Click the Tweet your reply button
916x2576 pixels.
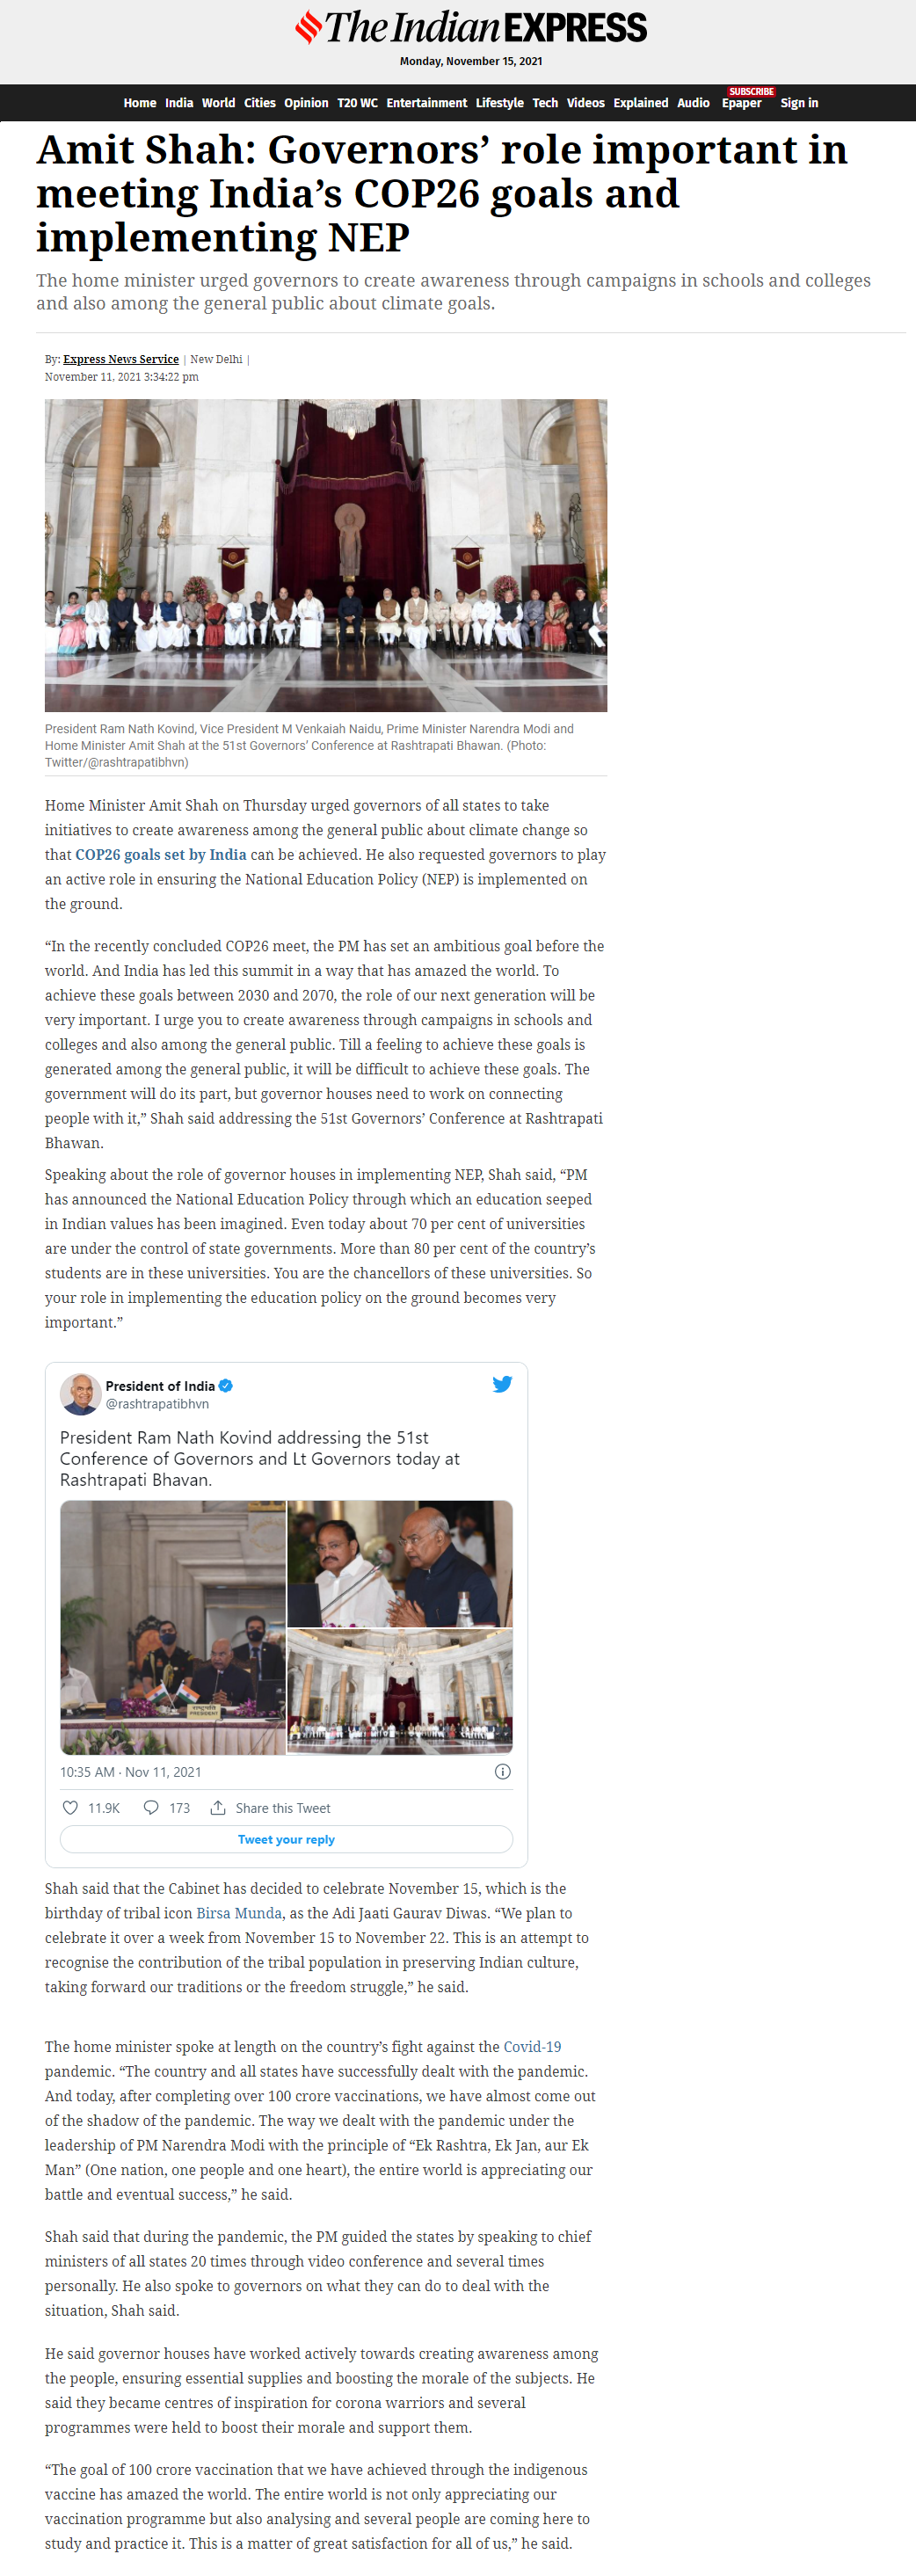[286, 1839]
